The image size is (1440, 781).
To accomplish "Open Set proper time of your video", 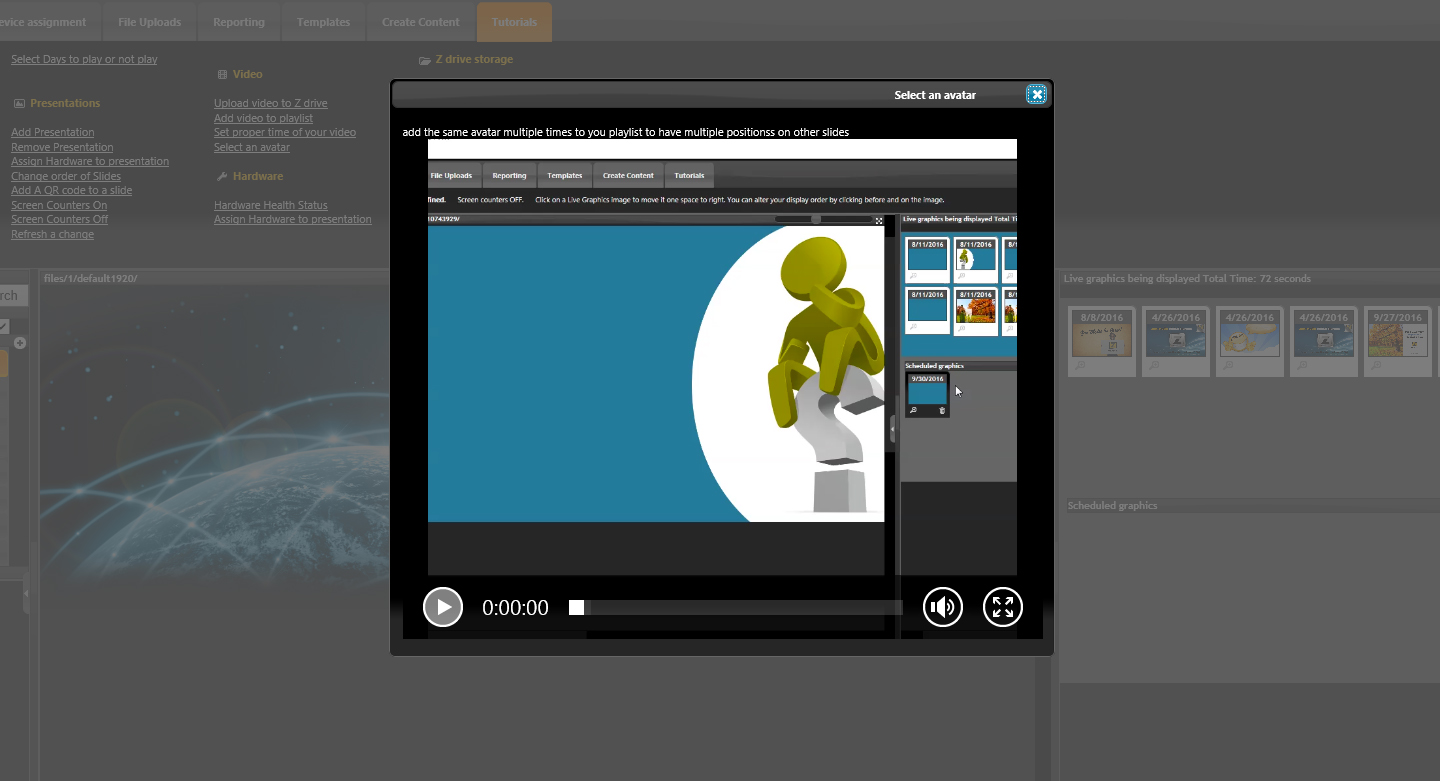I will [x=285, y=132].
